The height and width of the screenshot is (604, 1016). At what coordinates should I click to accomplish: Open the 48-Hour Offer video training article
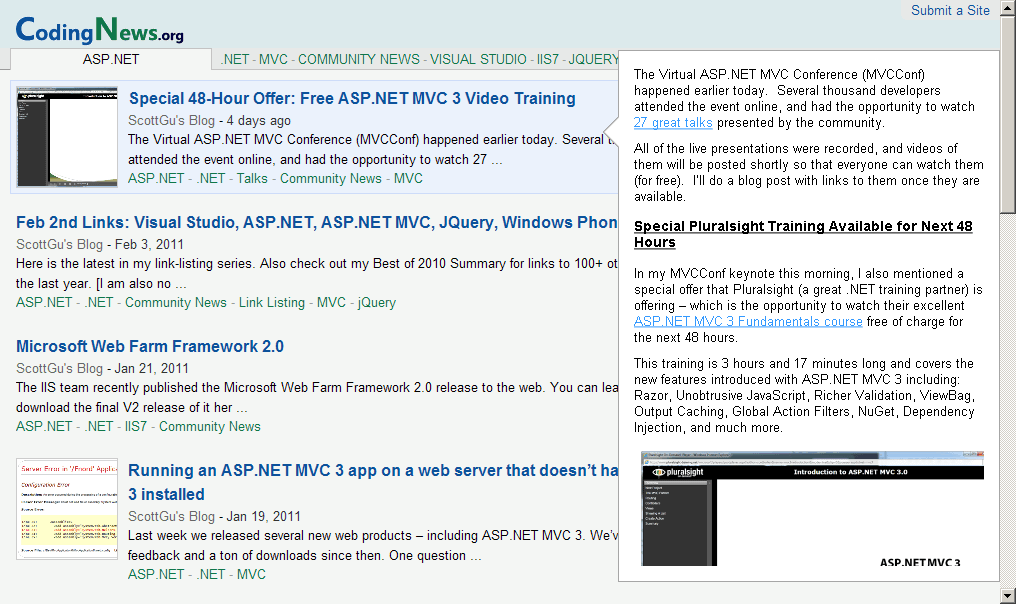click(x=352, y=99)
